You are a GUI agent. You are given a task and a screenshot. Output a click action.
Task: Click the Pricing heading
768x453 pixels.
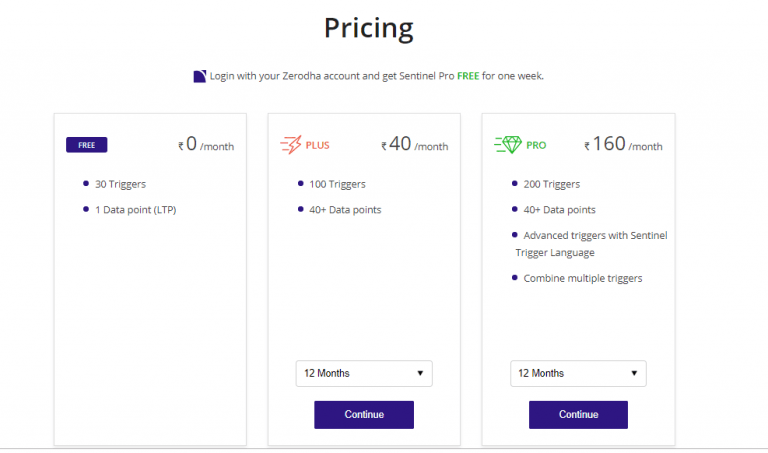(368, 28)
